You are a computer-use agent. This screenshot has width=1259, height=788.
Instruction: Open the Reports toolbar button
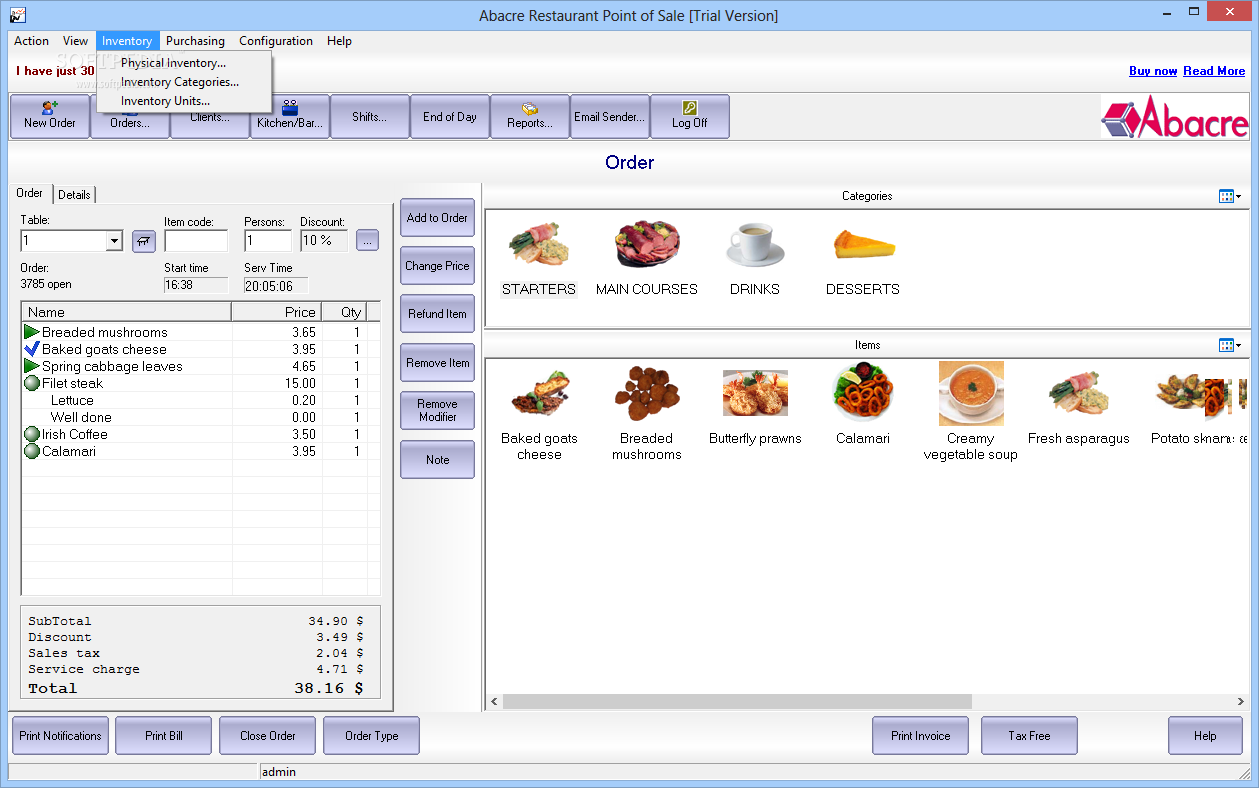pos(530,116)
